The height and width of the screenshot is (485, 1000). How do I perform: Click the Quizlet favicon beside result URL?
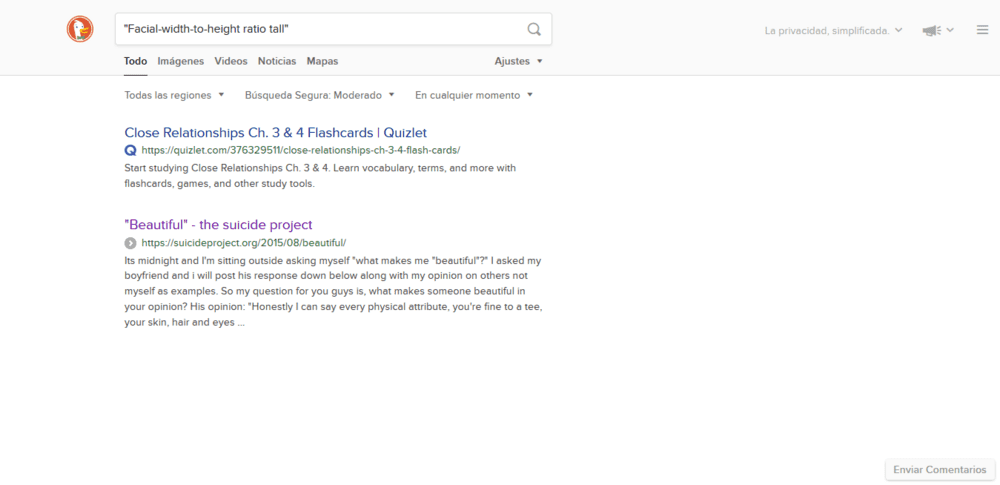coord(130,151)
